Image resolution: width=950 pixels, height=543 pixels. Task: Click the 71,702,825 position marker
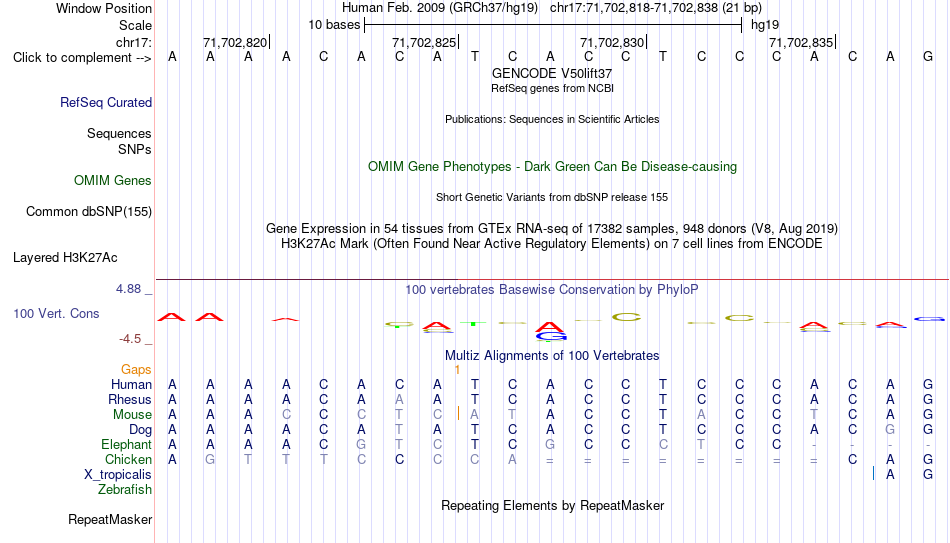point(424,42)
